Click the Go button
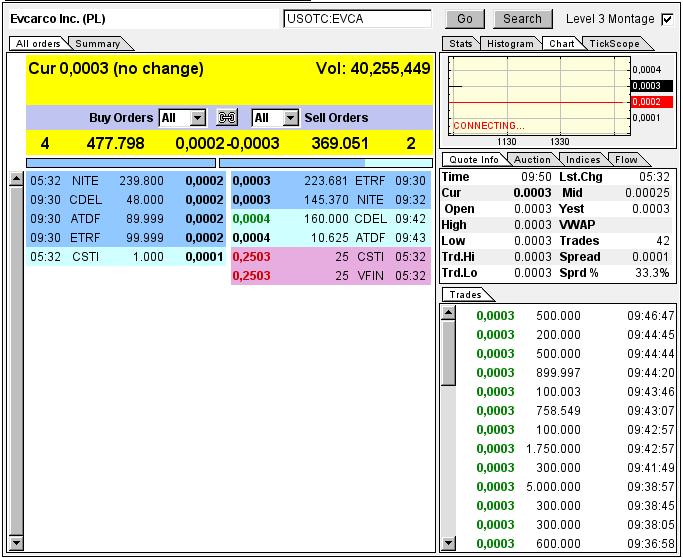Image resolution: width=683 pixels, height=558 pixels. click(465, 19)
